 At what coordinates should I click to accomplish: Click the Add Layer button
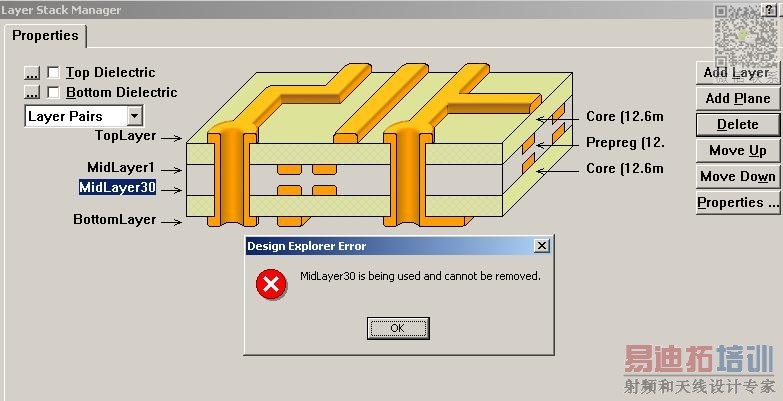(x=737, y=72)
